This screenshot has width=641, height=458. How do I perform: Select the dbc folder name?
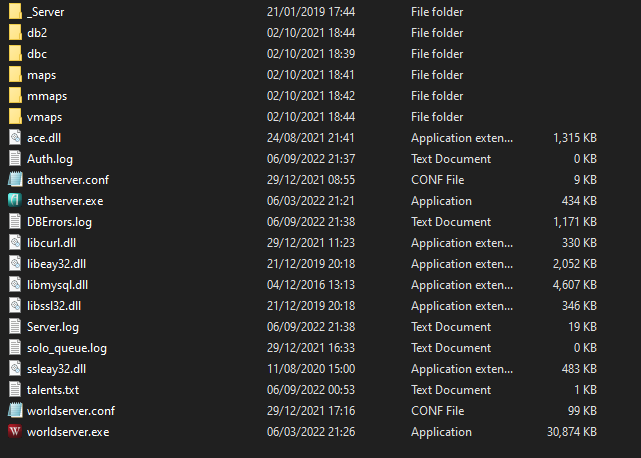(37, 54)
